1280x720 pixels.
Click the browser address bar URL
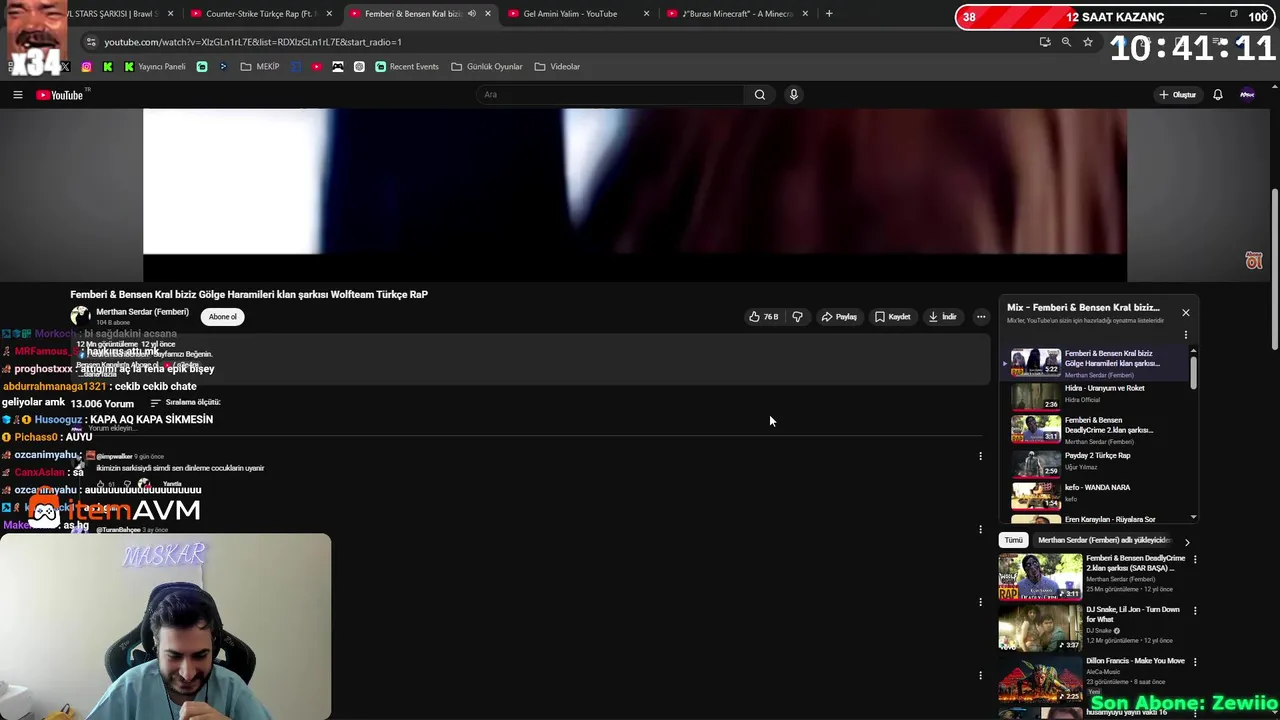[x=253, y=42]
